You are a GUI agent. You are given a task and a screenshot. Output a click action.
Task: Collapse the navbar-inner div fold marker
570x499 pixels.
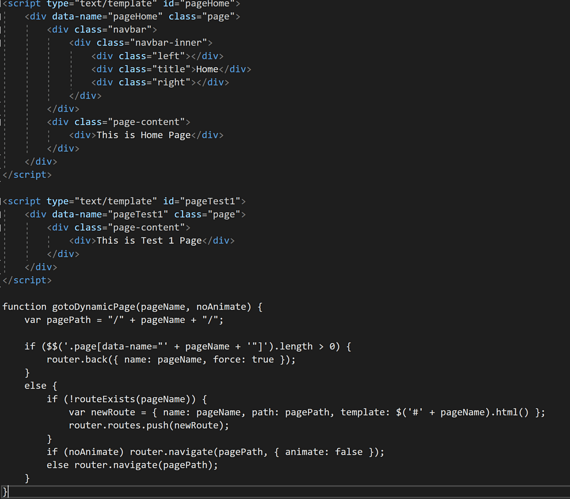[1, 43]
